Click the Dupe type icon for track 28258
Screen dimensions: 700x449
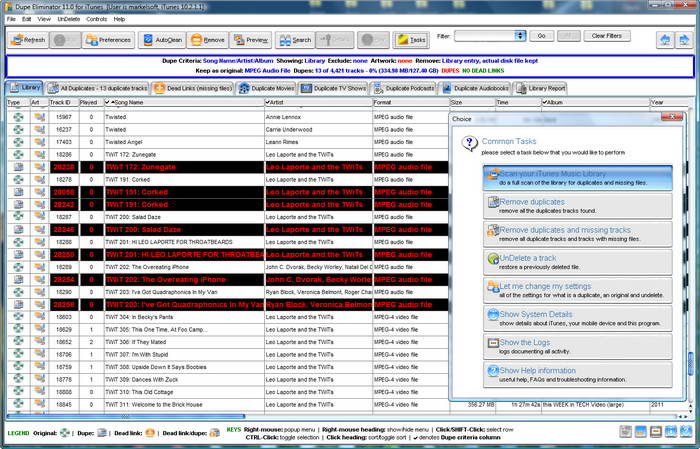(x=18, y=304)
